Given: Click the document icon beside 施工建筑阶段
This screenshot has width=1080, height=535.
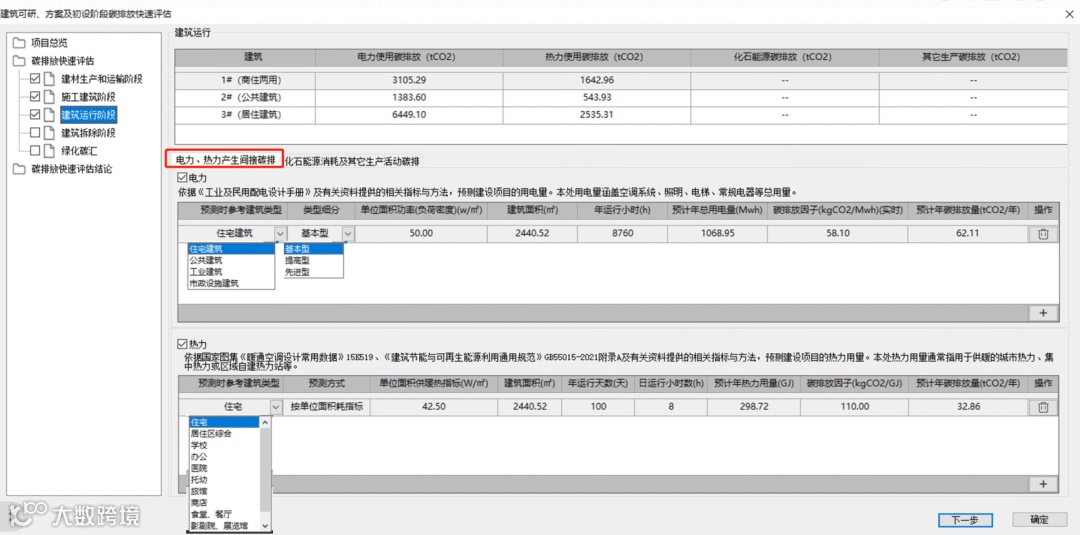Looking at the screenshot, I should point(50,96).
